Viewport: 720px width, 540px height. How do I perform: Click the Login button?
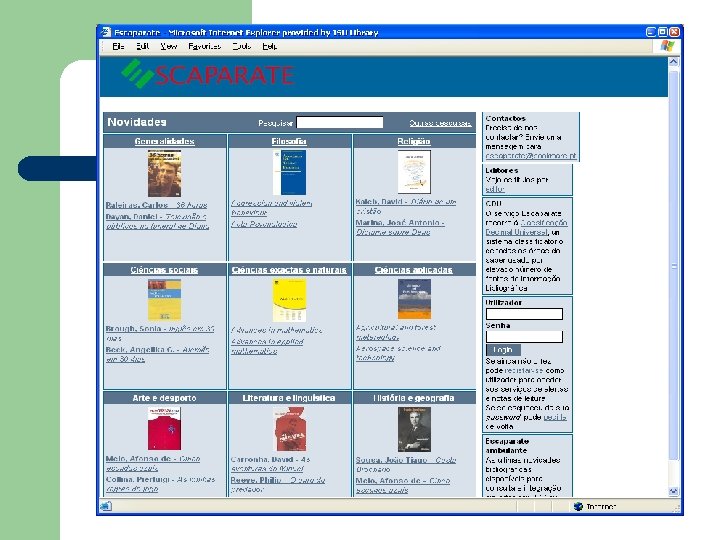click(503, 350)
